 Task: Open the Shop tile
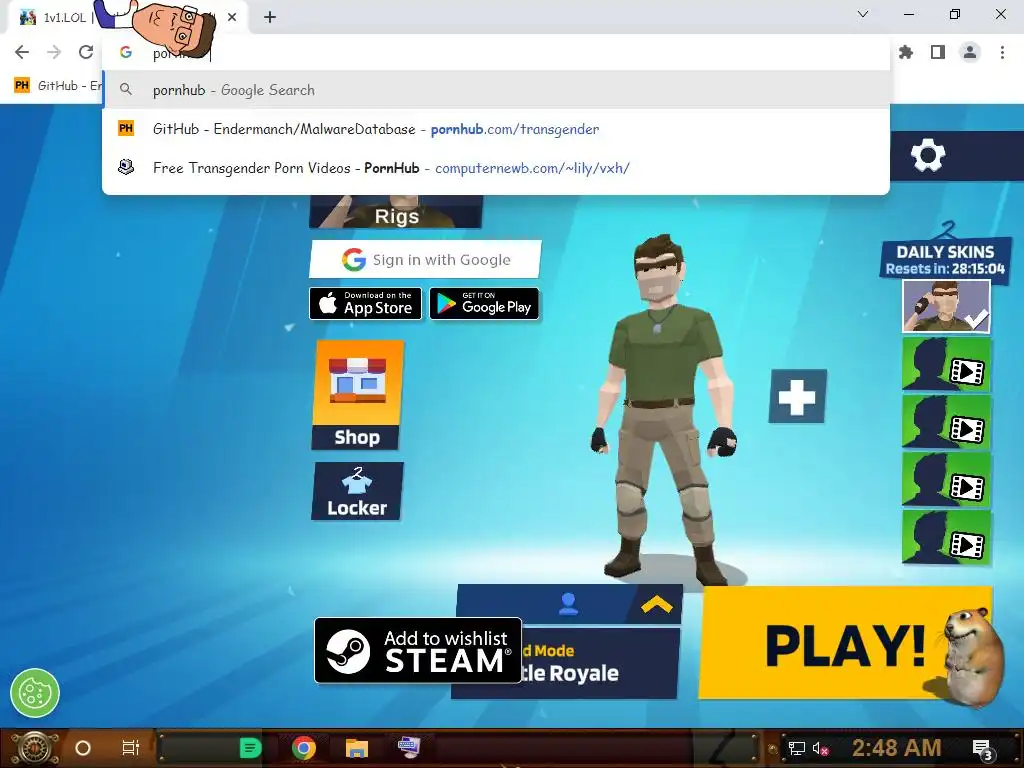(357, 395)
